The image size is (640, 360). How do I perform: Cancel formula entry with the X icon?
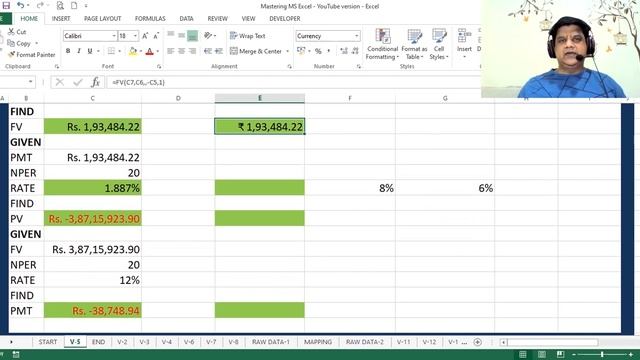[60, 82]
